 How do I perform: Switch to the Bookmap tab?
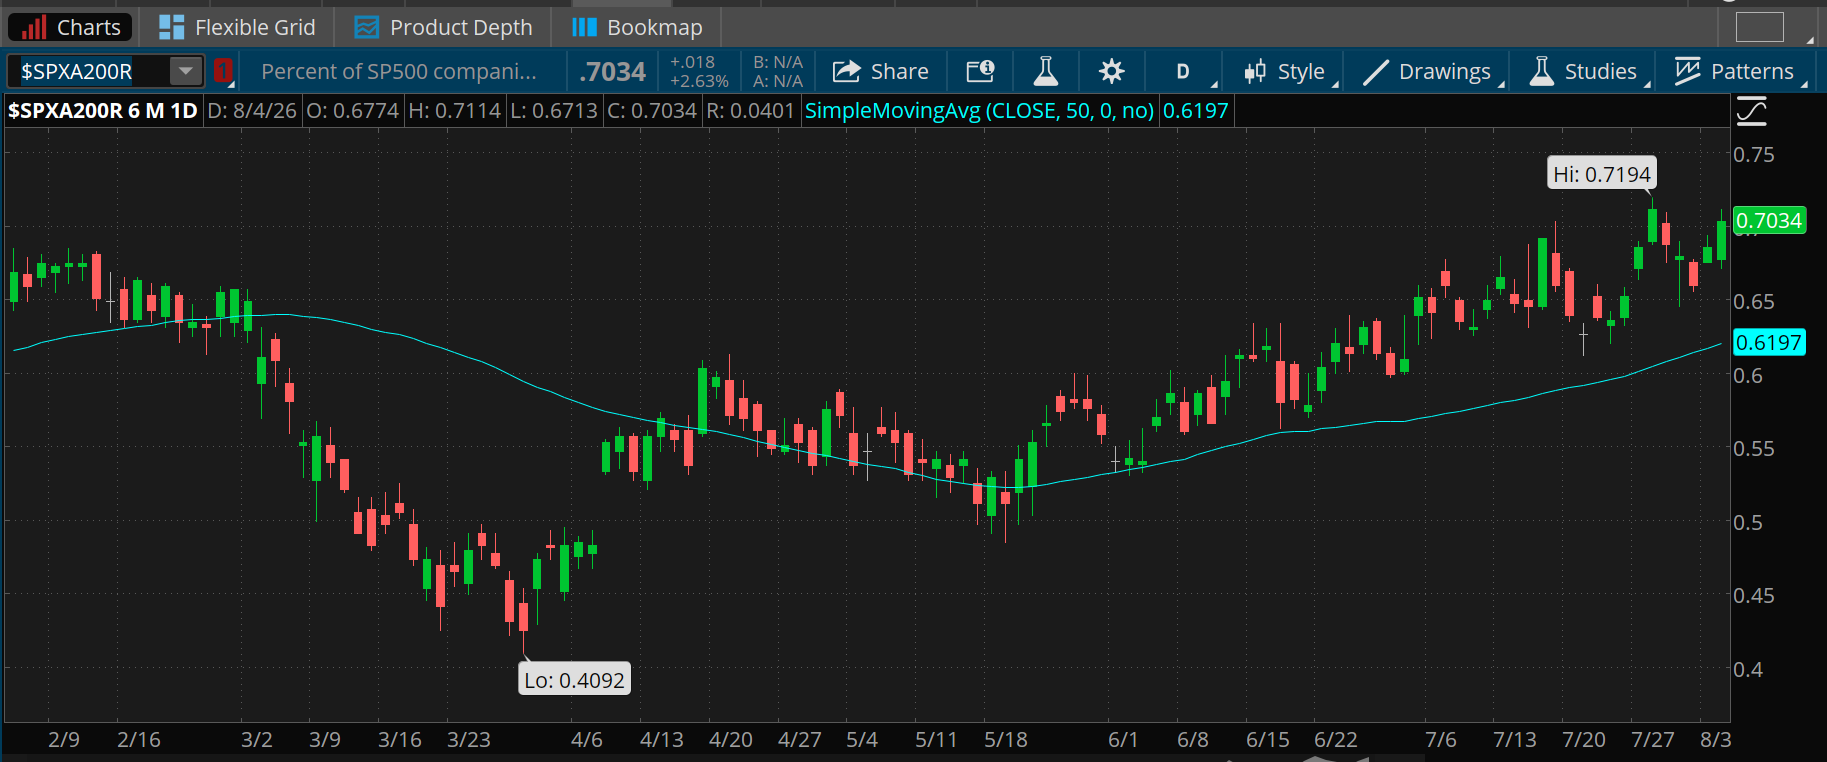tap(637, 27)
